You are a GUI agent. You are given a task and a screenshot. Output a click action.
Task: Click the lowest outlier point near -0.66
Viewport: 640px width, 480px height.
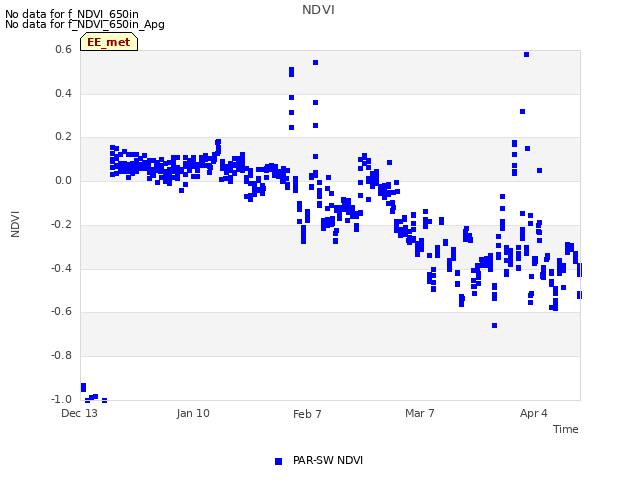point(494,326)
